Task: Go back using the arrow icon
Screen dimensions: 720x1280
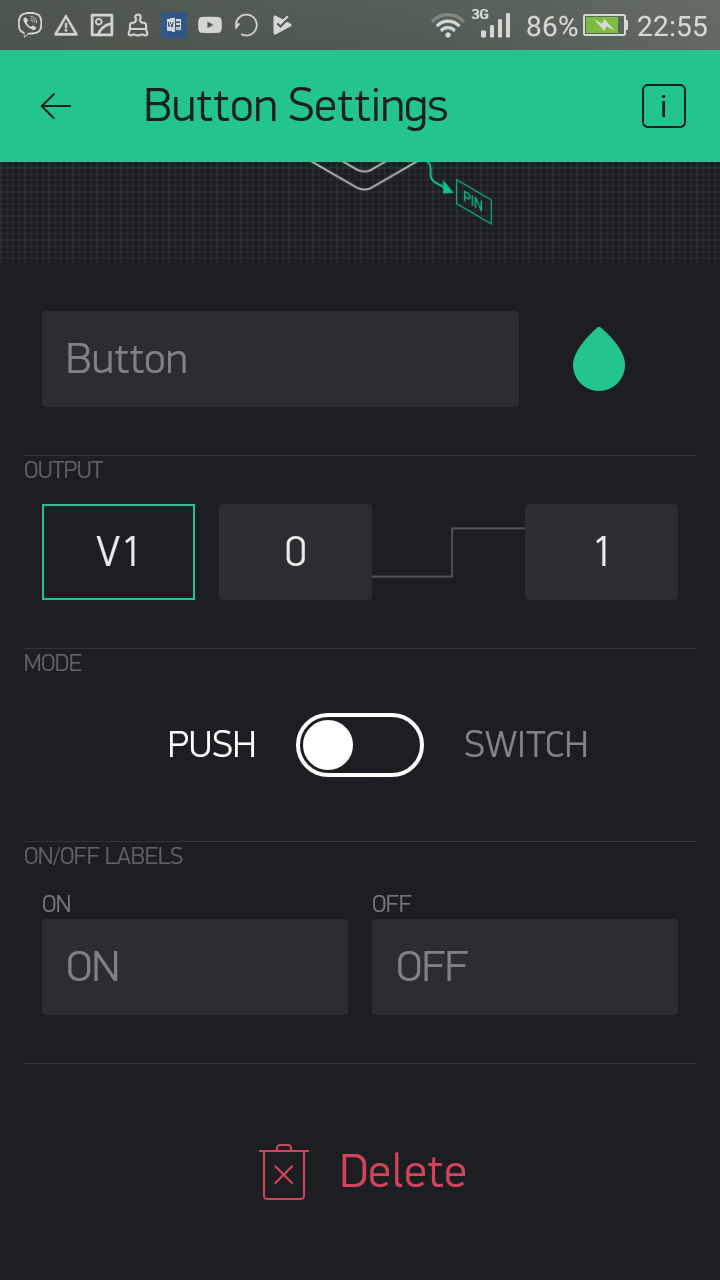Action: [56, 106]
